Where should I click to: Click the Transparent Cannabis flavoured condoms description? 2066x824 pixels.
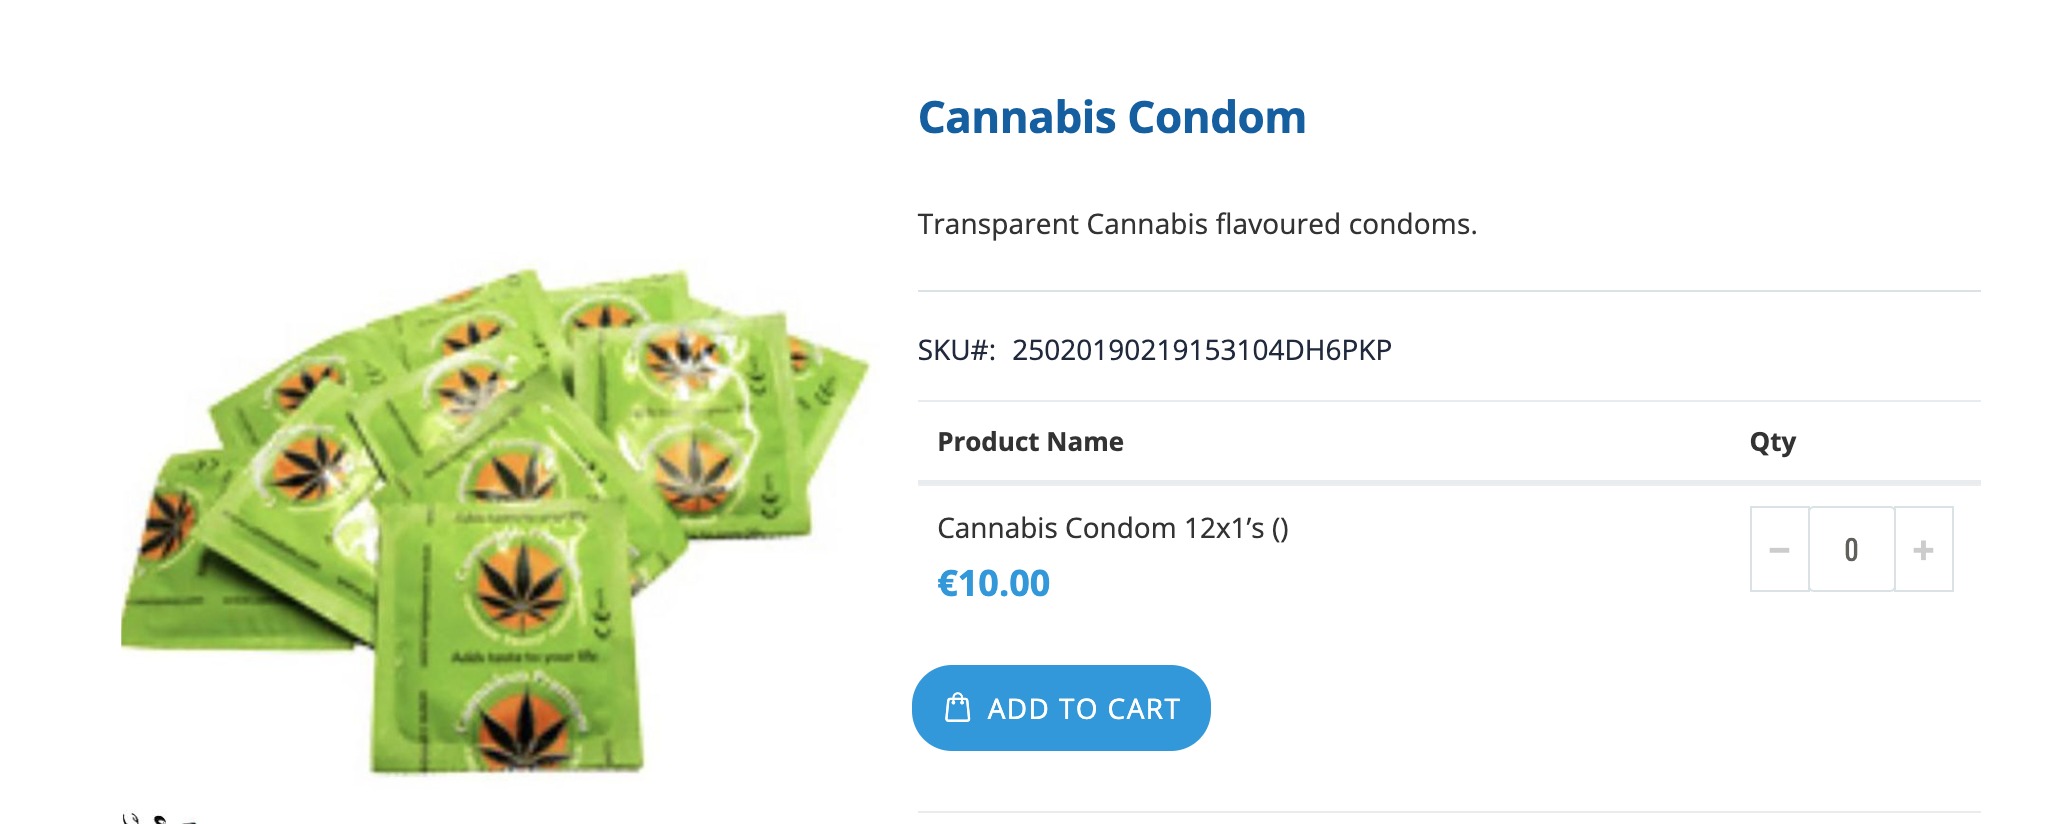tap(1197, 224)
